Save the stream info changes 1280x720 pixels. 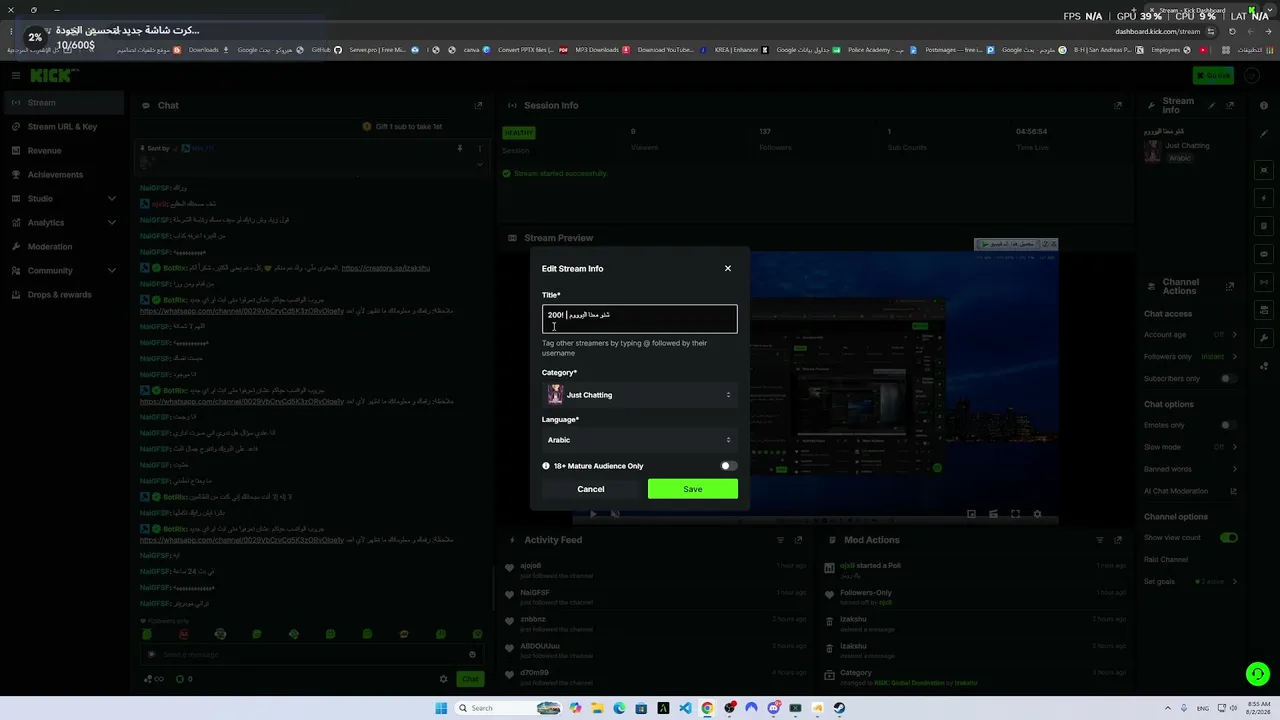click(x=693, y=489)
